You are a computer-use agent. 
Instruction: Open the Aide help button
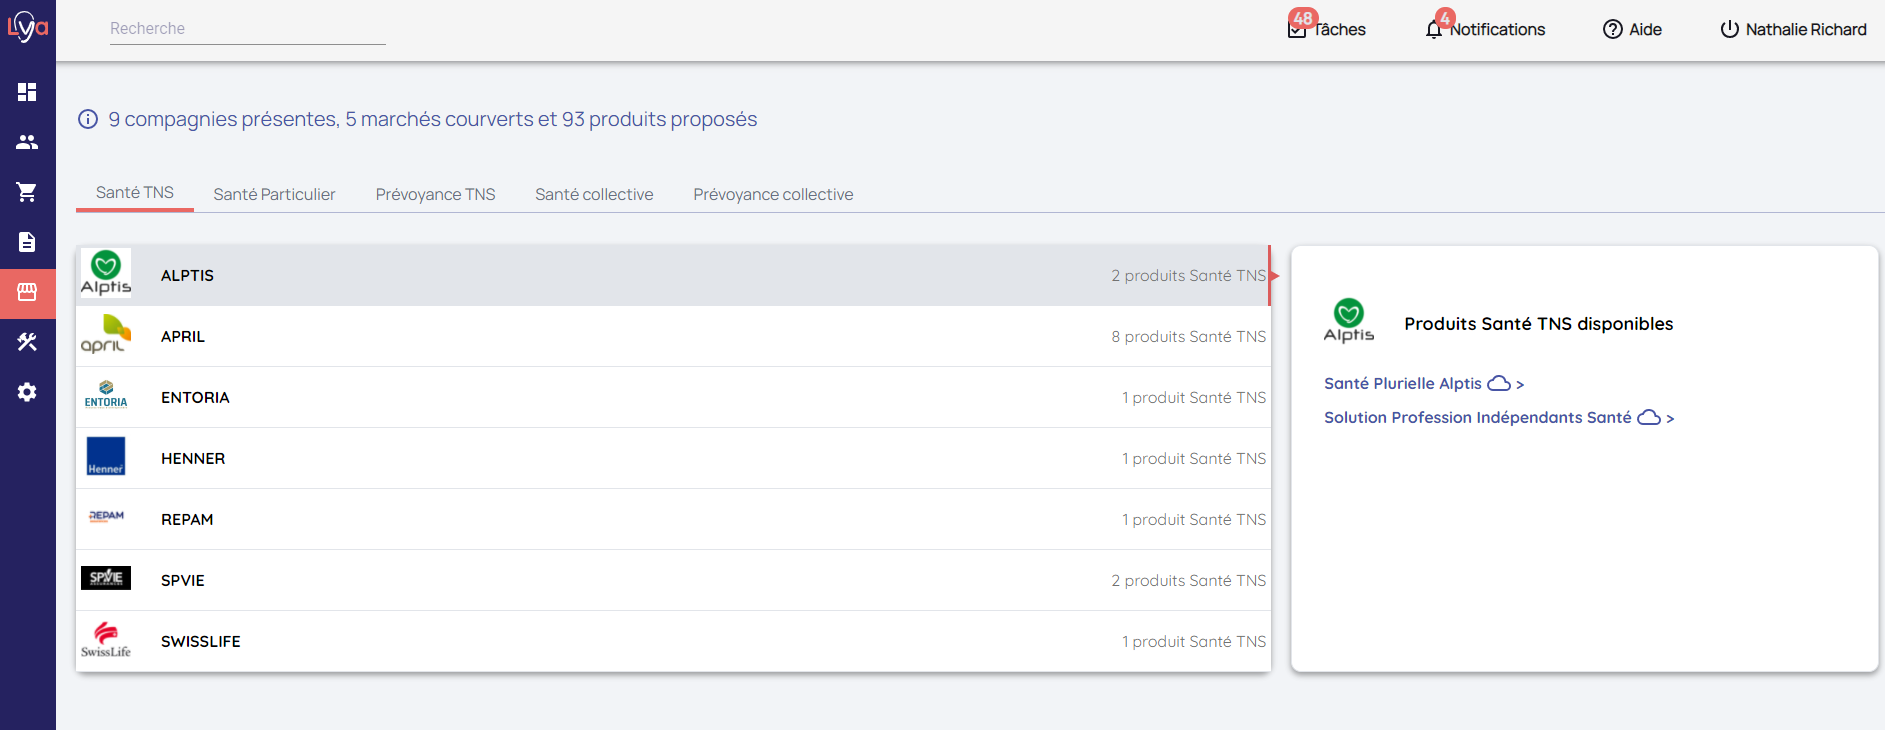(x=1632, y=29)
